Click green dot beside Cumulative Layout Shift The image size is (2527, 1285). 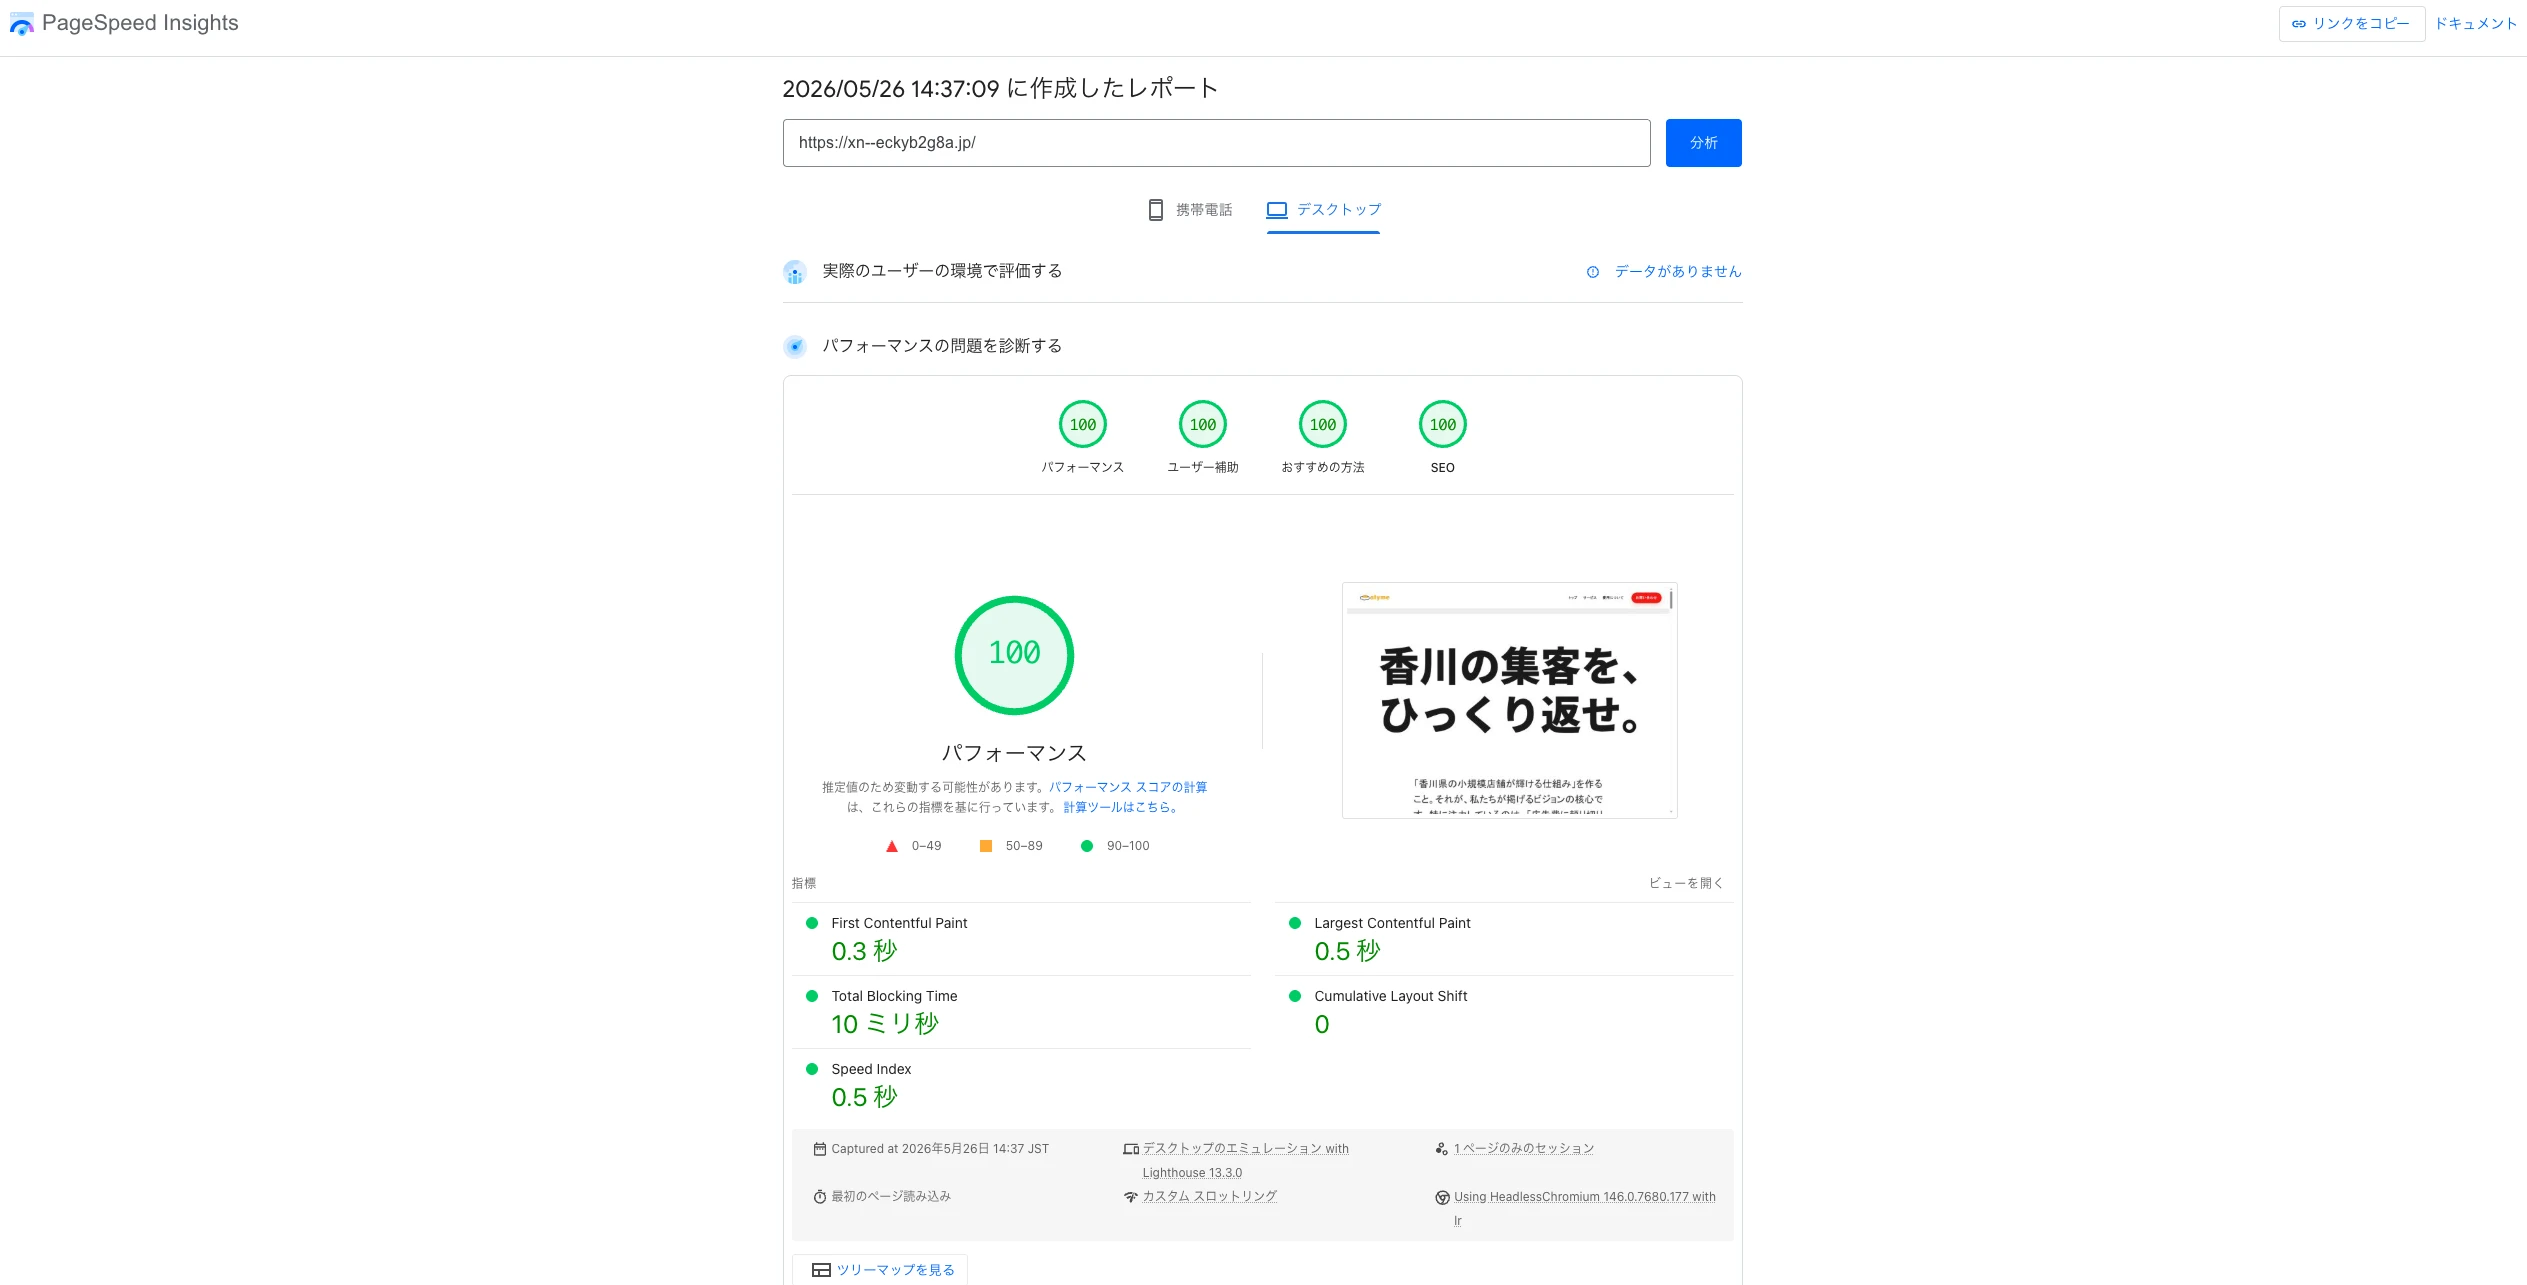(x=1295, y=996)
